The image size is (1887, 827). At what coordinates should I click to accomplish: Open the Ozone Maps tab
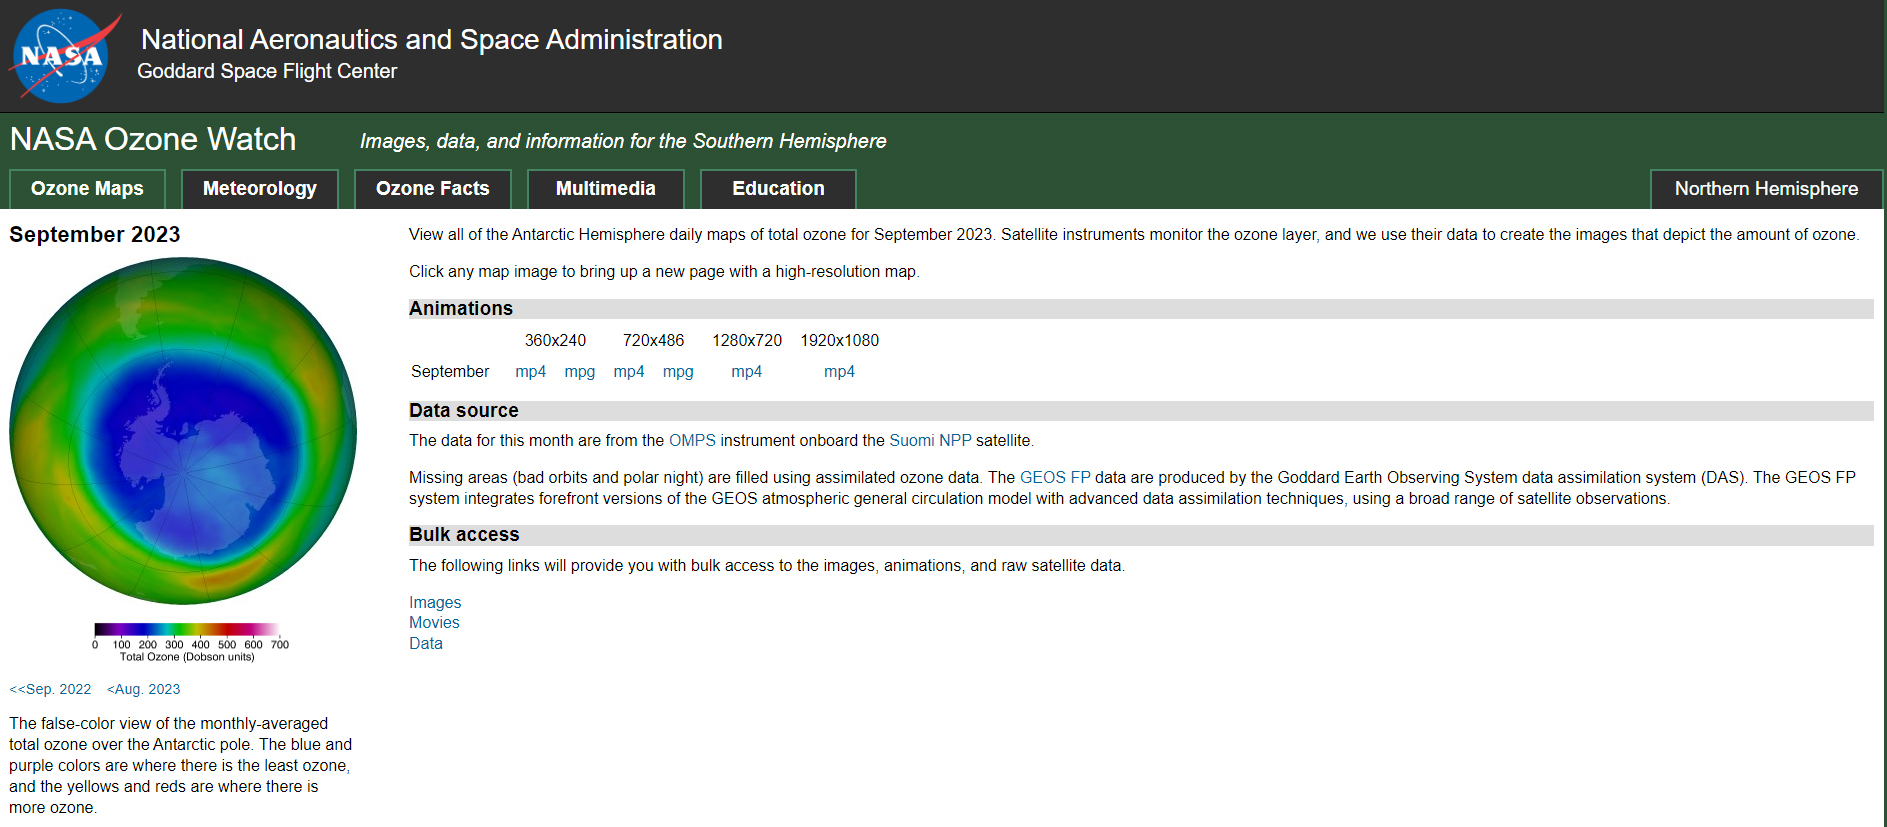[x=87, y=189]
